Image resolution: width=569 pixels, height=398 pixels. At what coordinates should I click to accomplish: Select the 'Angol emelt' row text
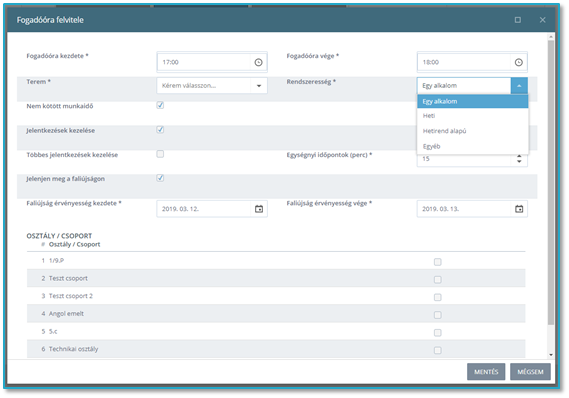[x=66, y=314]
